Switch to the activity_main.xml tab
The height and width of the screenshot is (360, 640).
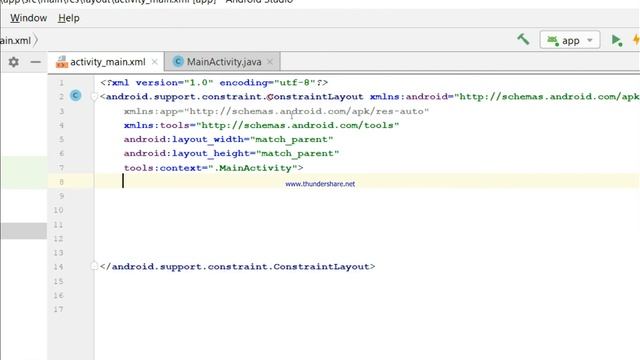(x=107, y=62)
